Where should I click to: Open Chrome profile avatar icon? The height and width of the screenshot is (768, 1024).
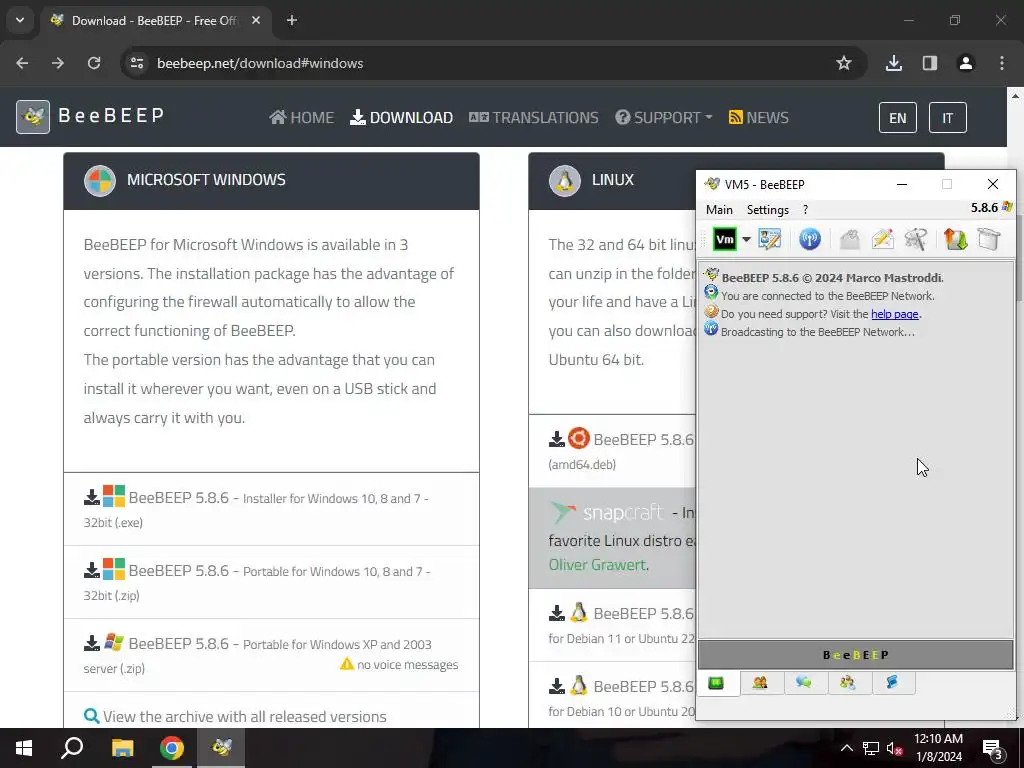966,63
